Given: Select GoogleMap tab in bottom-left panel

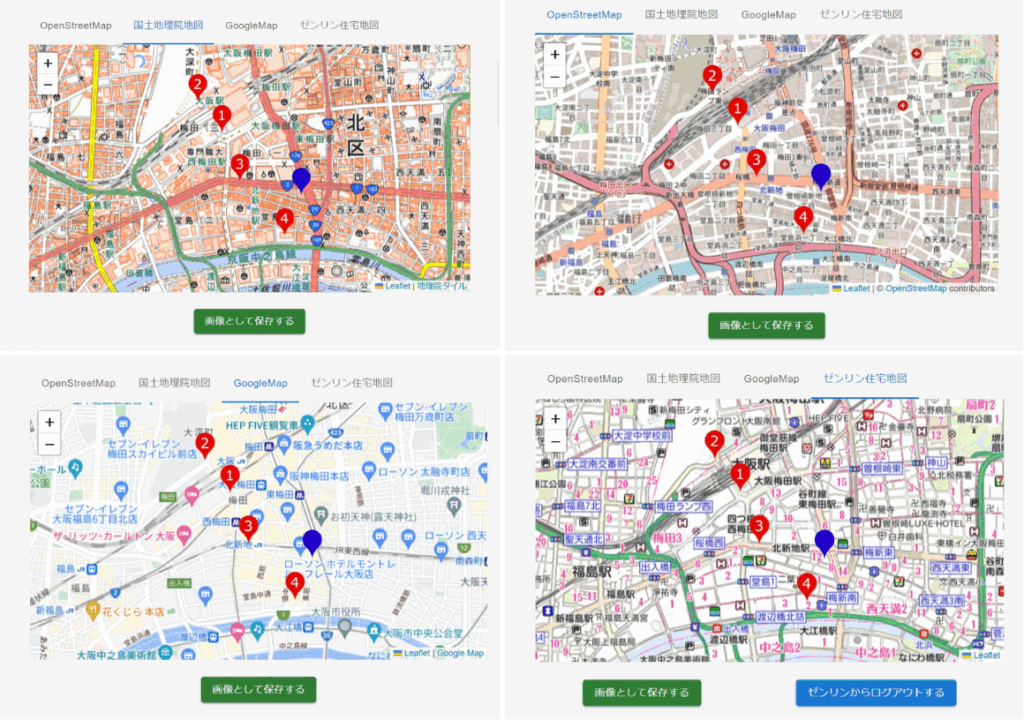Looking at the screenshot, I should (x=261, y=383).
